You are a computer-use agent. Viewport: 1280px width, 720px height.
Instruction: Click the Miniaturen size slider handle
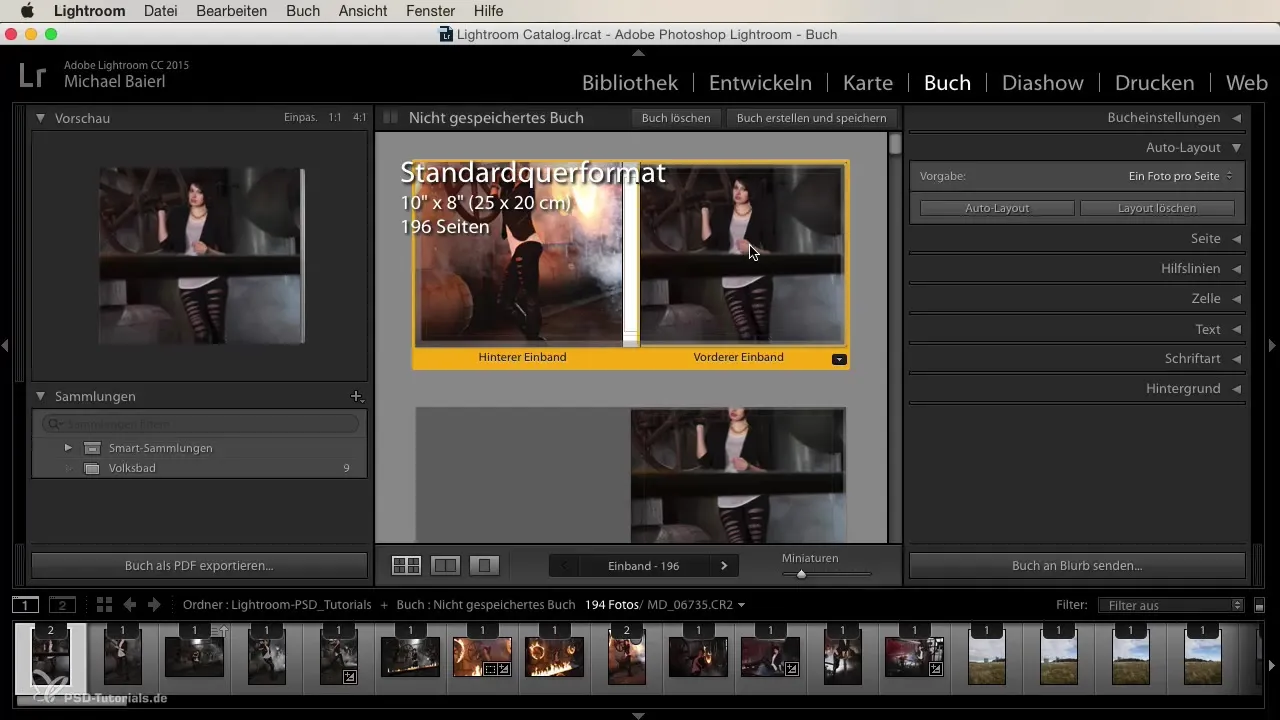(801, 574)
